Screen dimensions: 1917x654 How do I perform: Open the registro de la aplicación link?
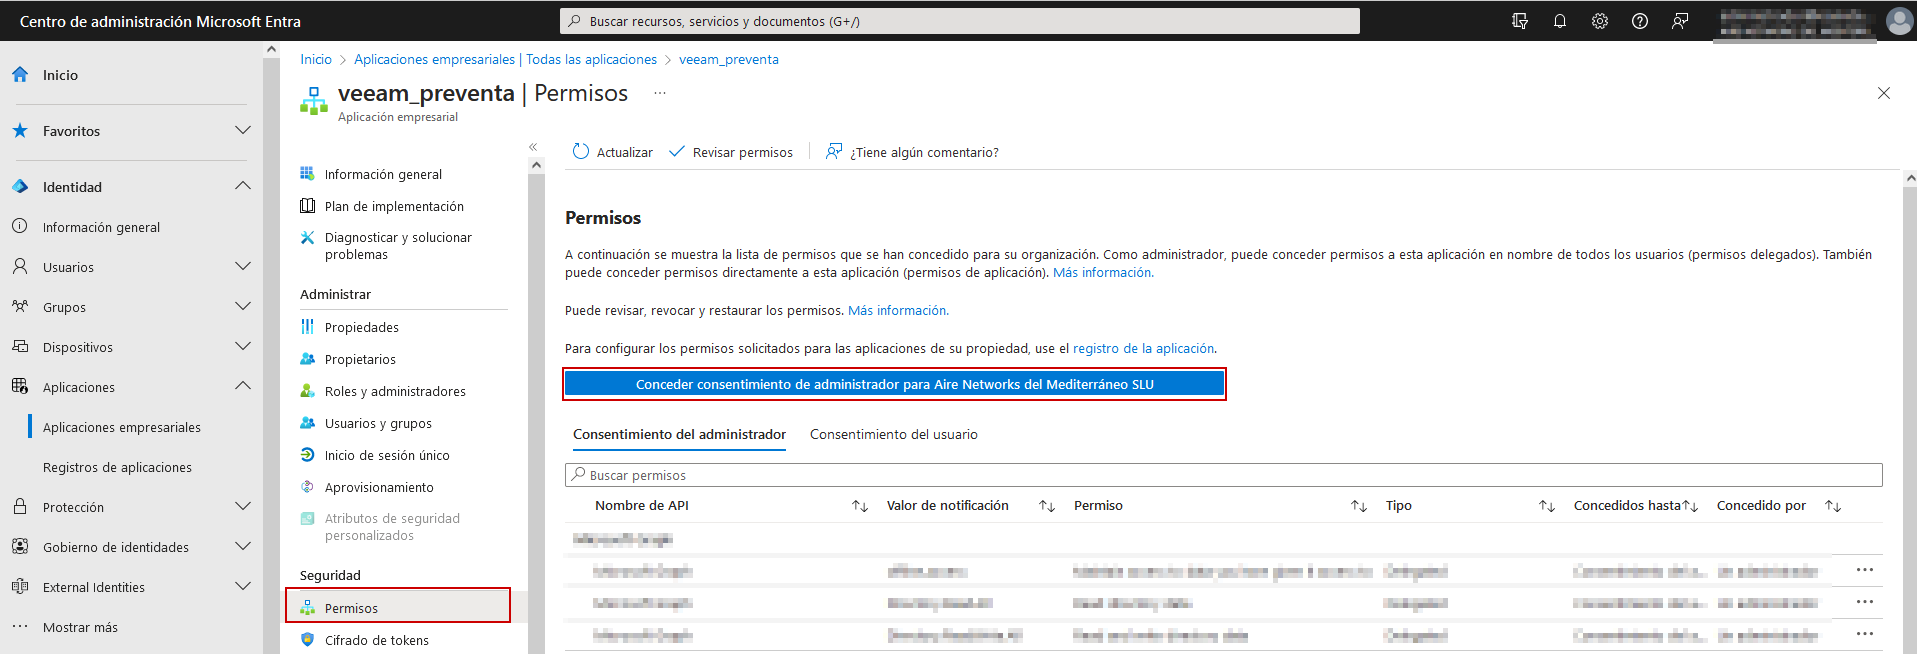tap(1143, 349)
